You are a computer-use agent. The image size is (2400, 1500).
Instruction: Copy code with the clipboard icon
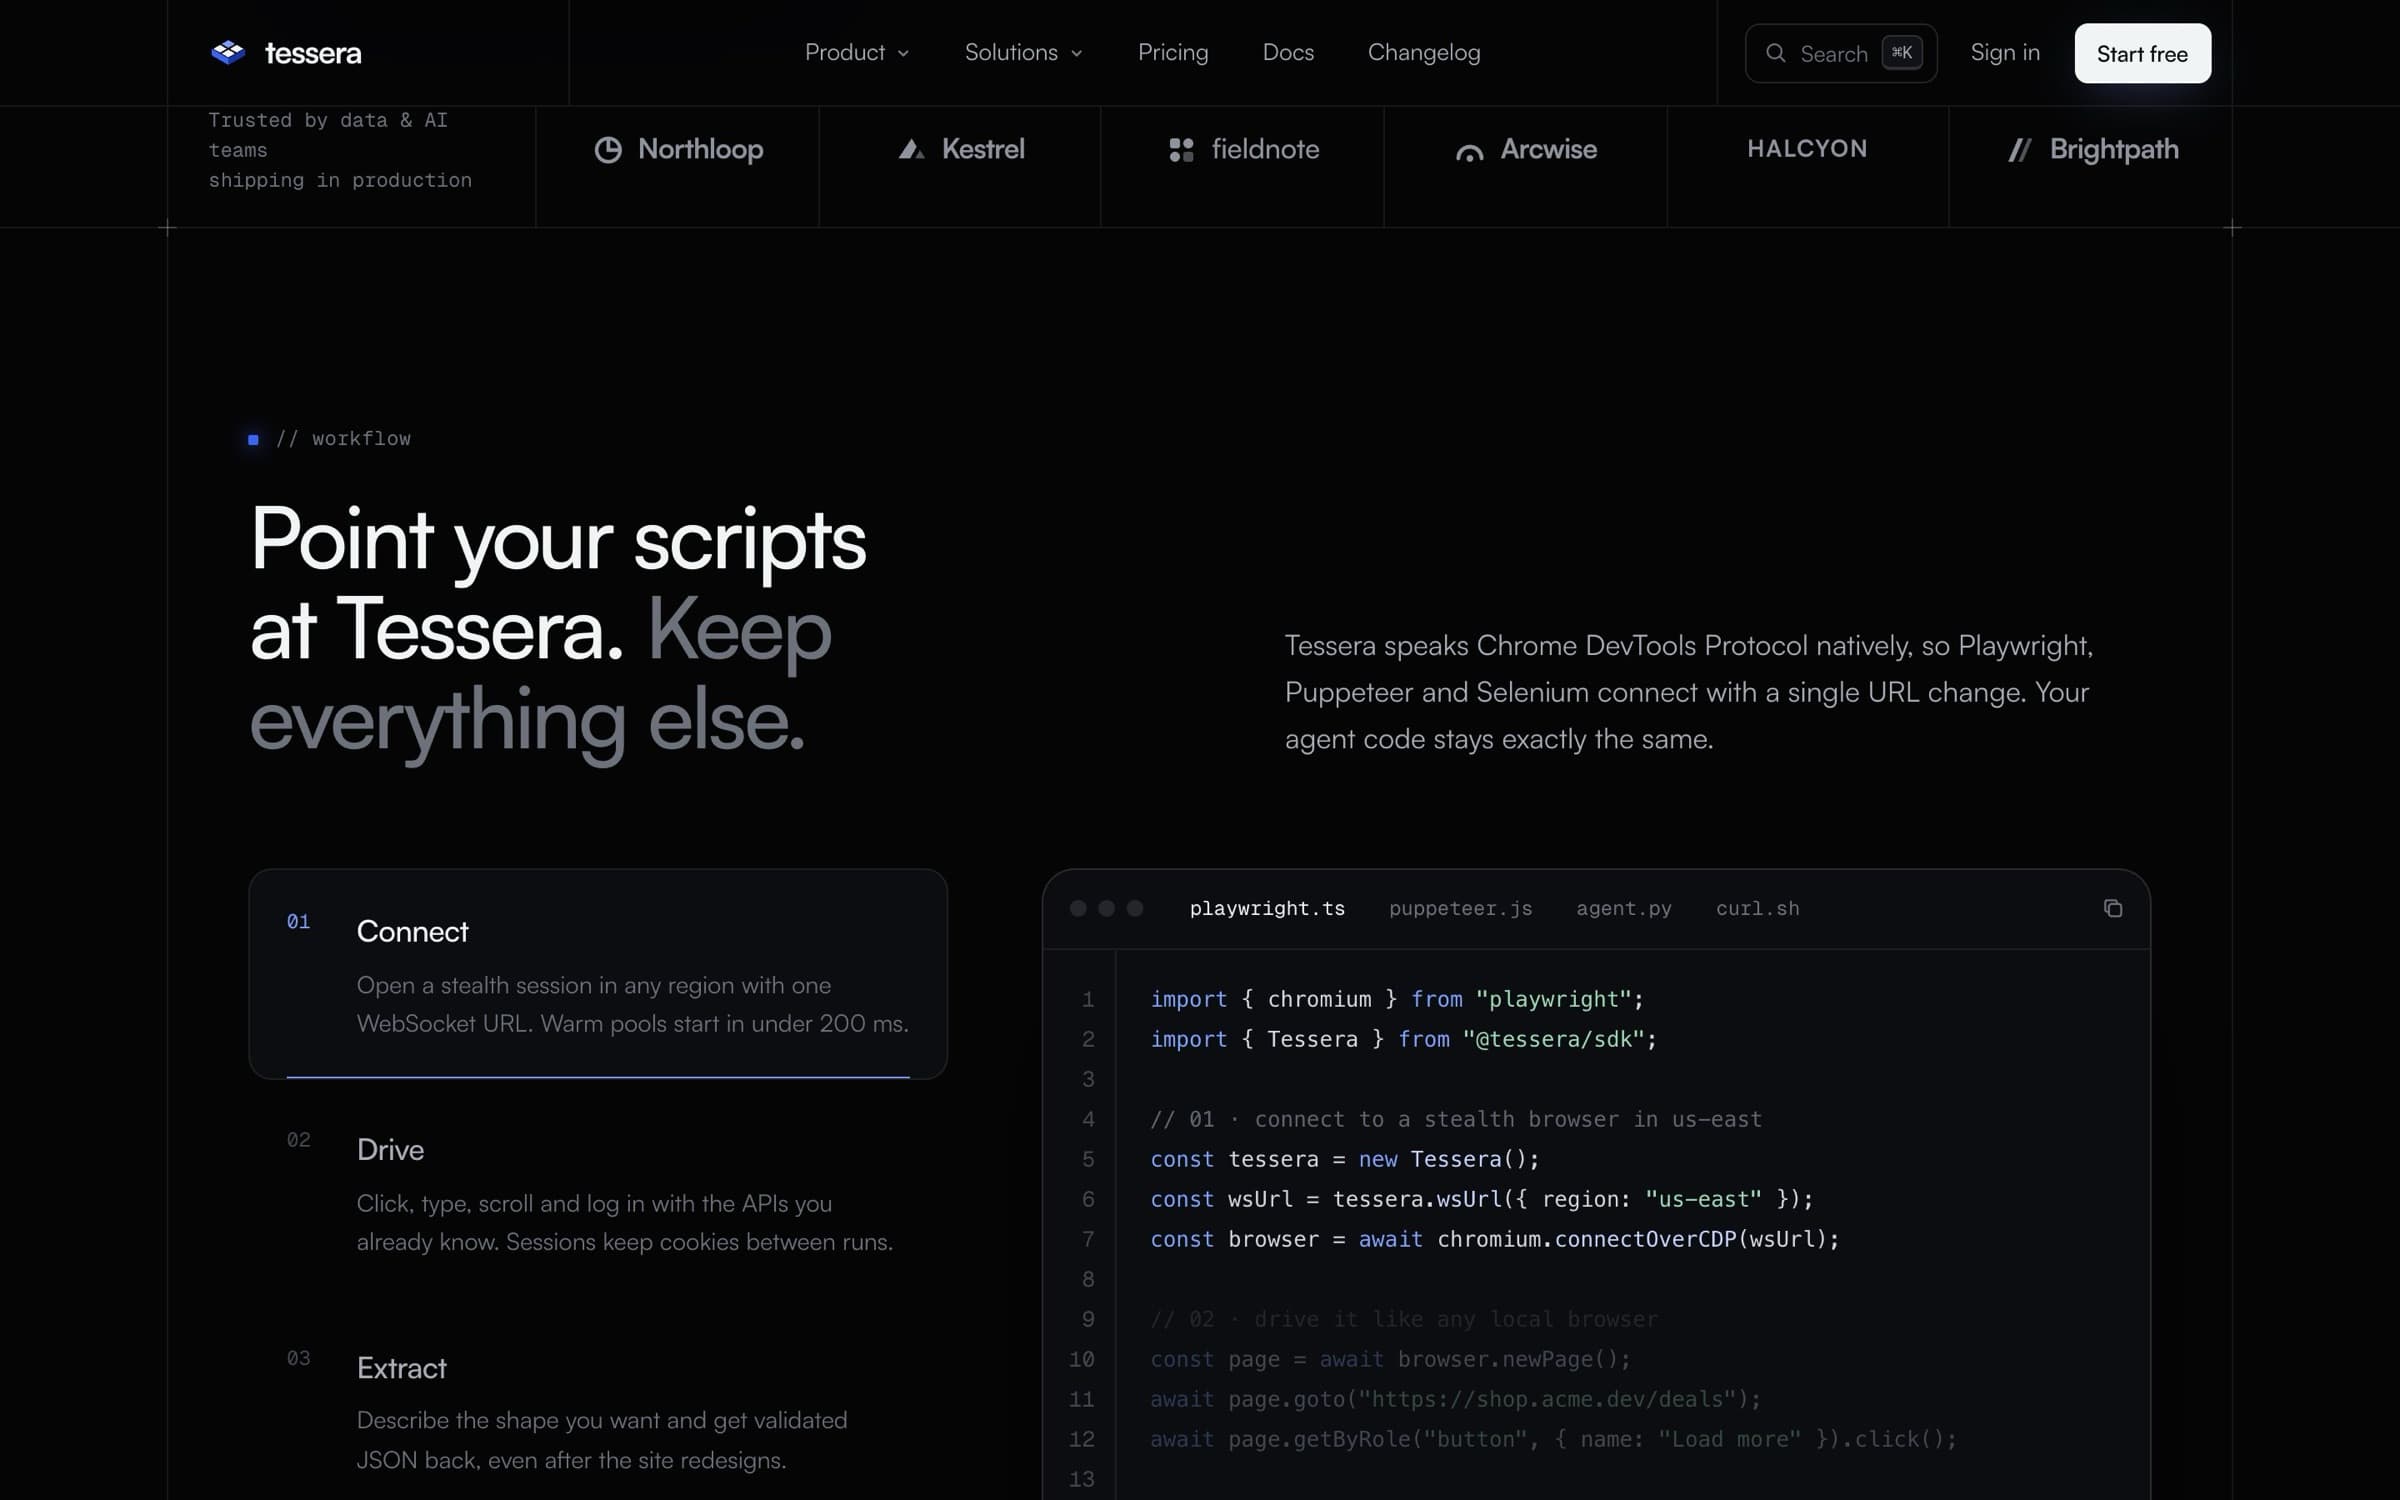click(x=2112, y=908)
